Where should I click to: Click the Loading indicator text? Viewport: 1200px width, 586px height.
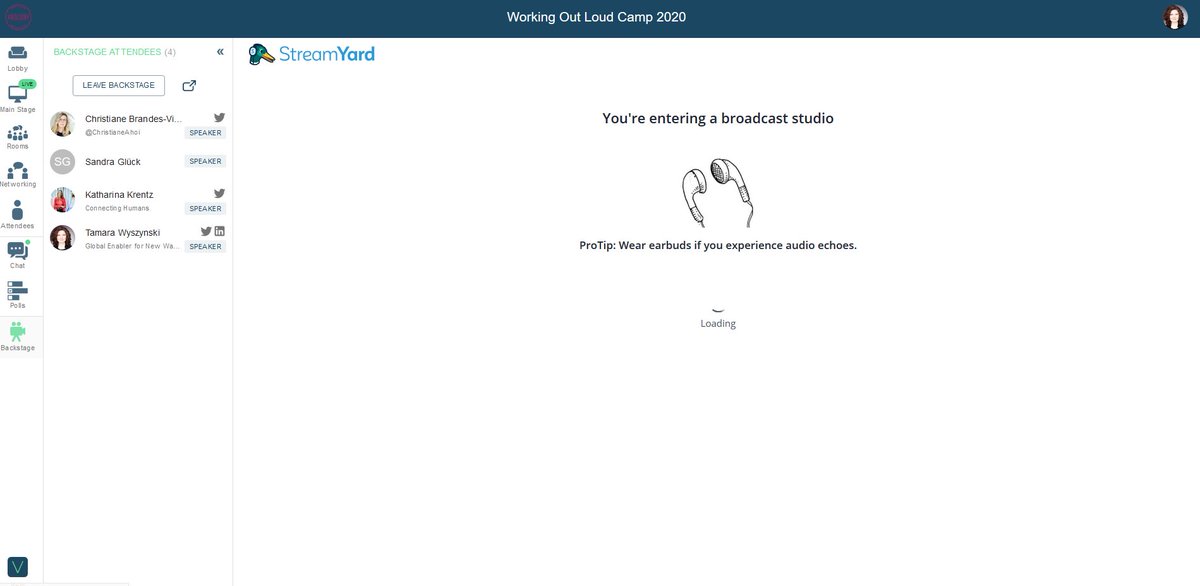coord(718,323)
